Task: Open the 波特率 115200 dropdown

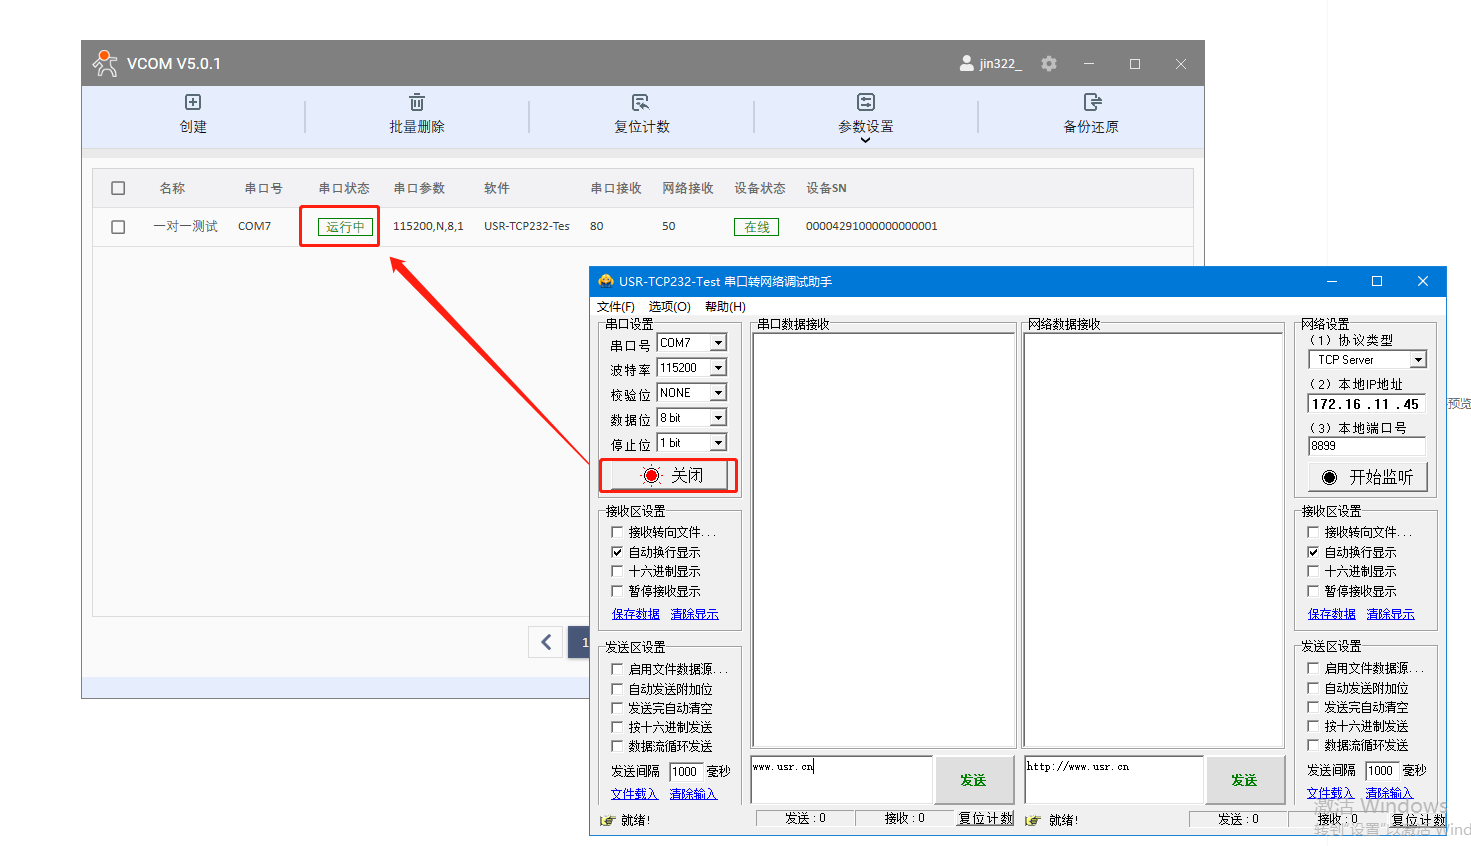Action: coord(718,368)
